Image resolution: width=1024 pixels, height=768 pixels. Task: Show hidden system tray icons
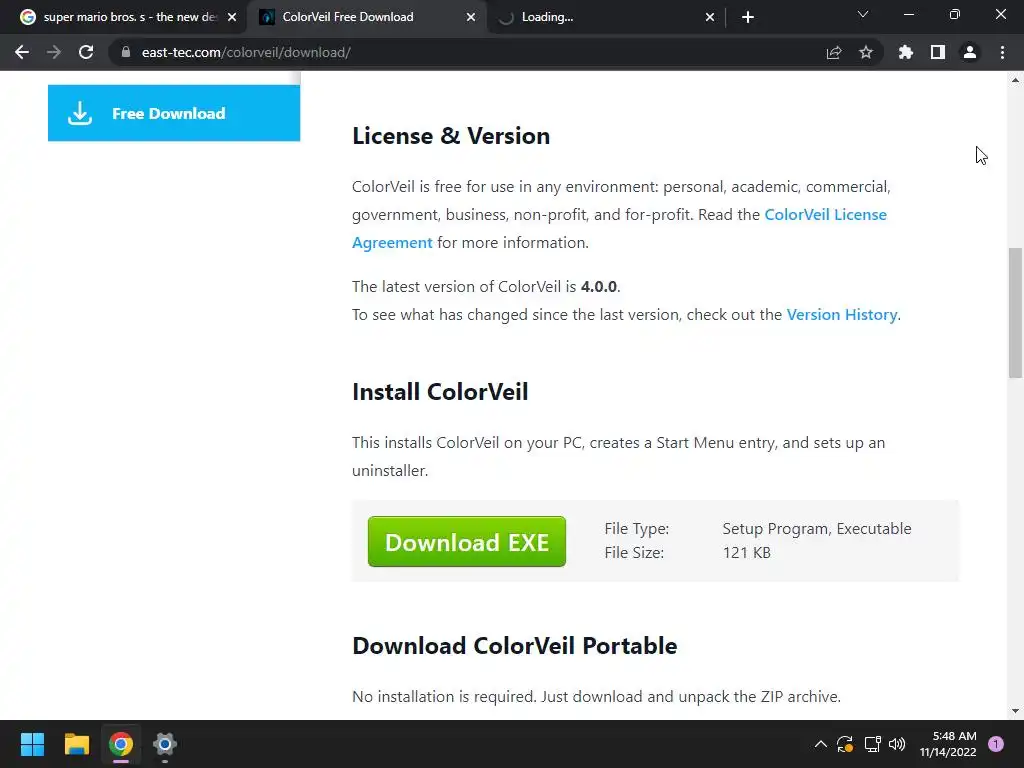[x=821, y=744]
